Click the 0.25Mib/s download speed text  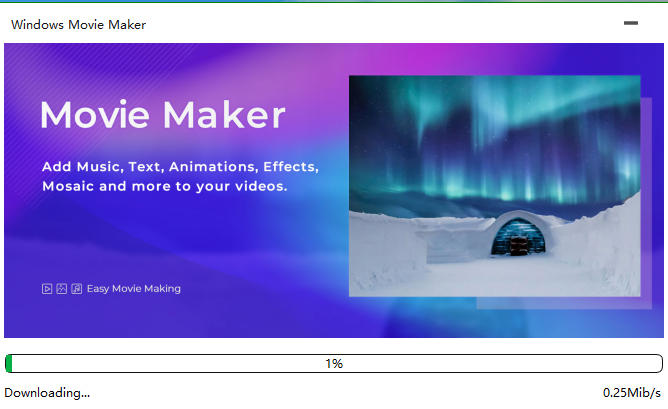tap(631, 393)
